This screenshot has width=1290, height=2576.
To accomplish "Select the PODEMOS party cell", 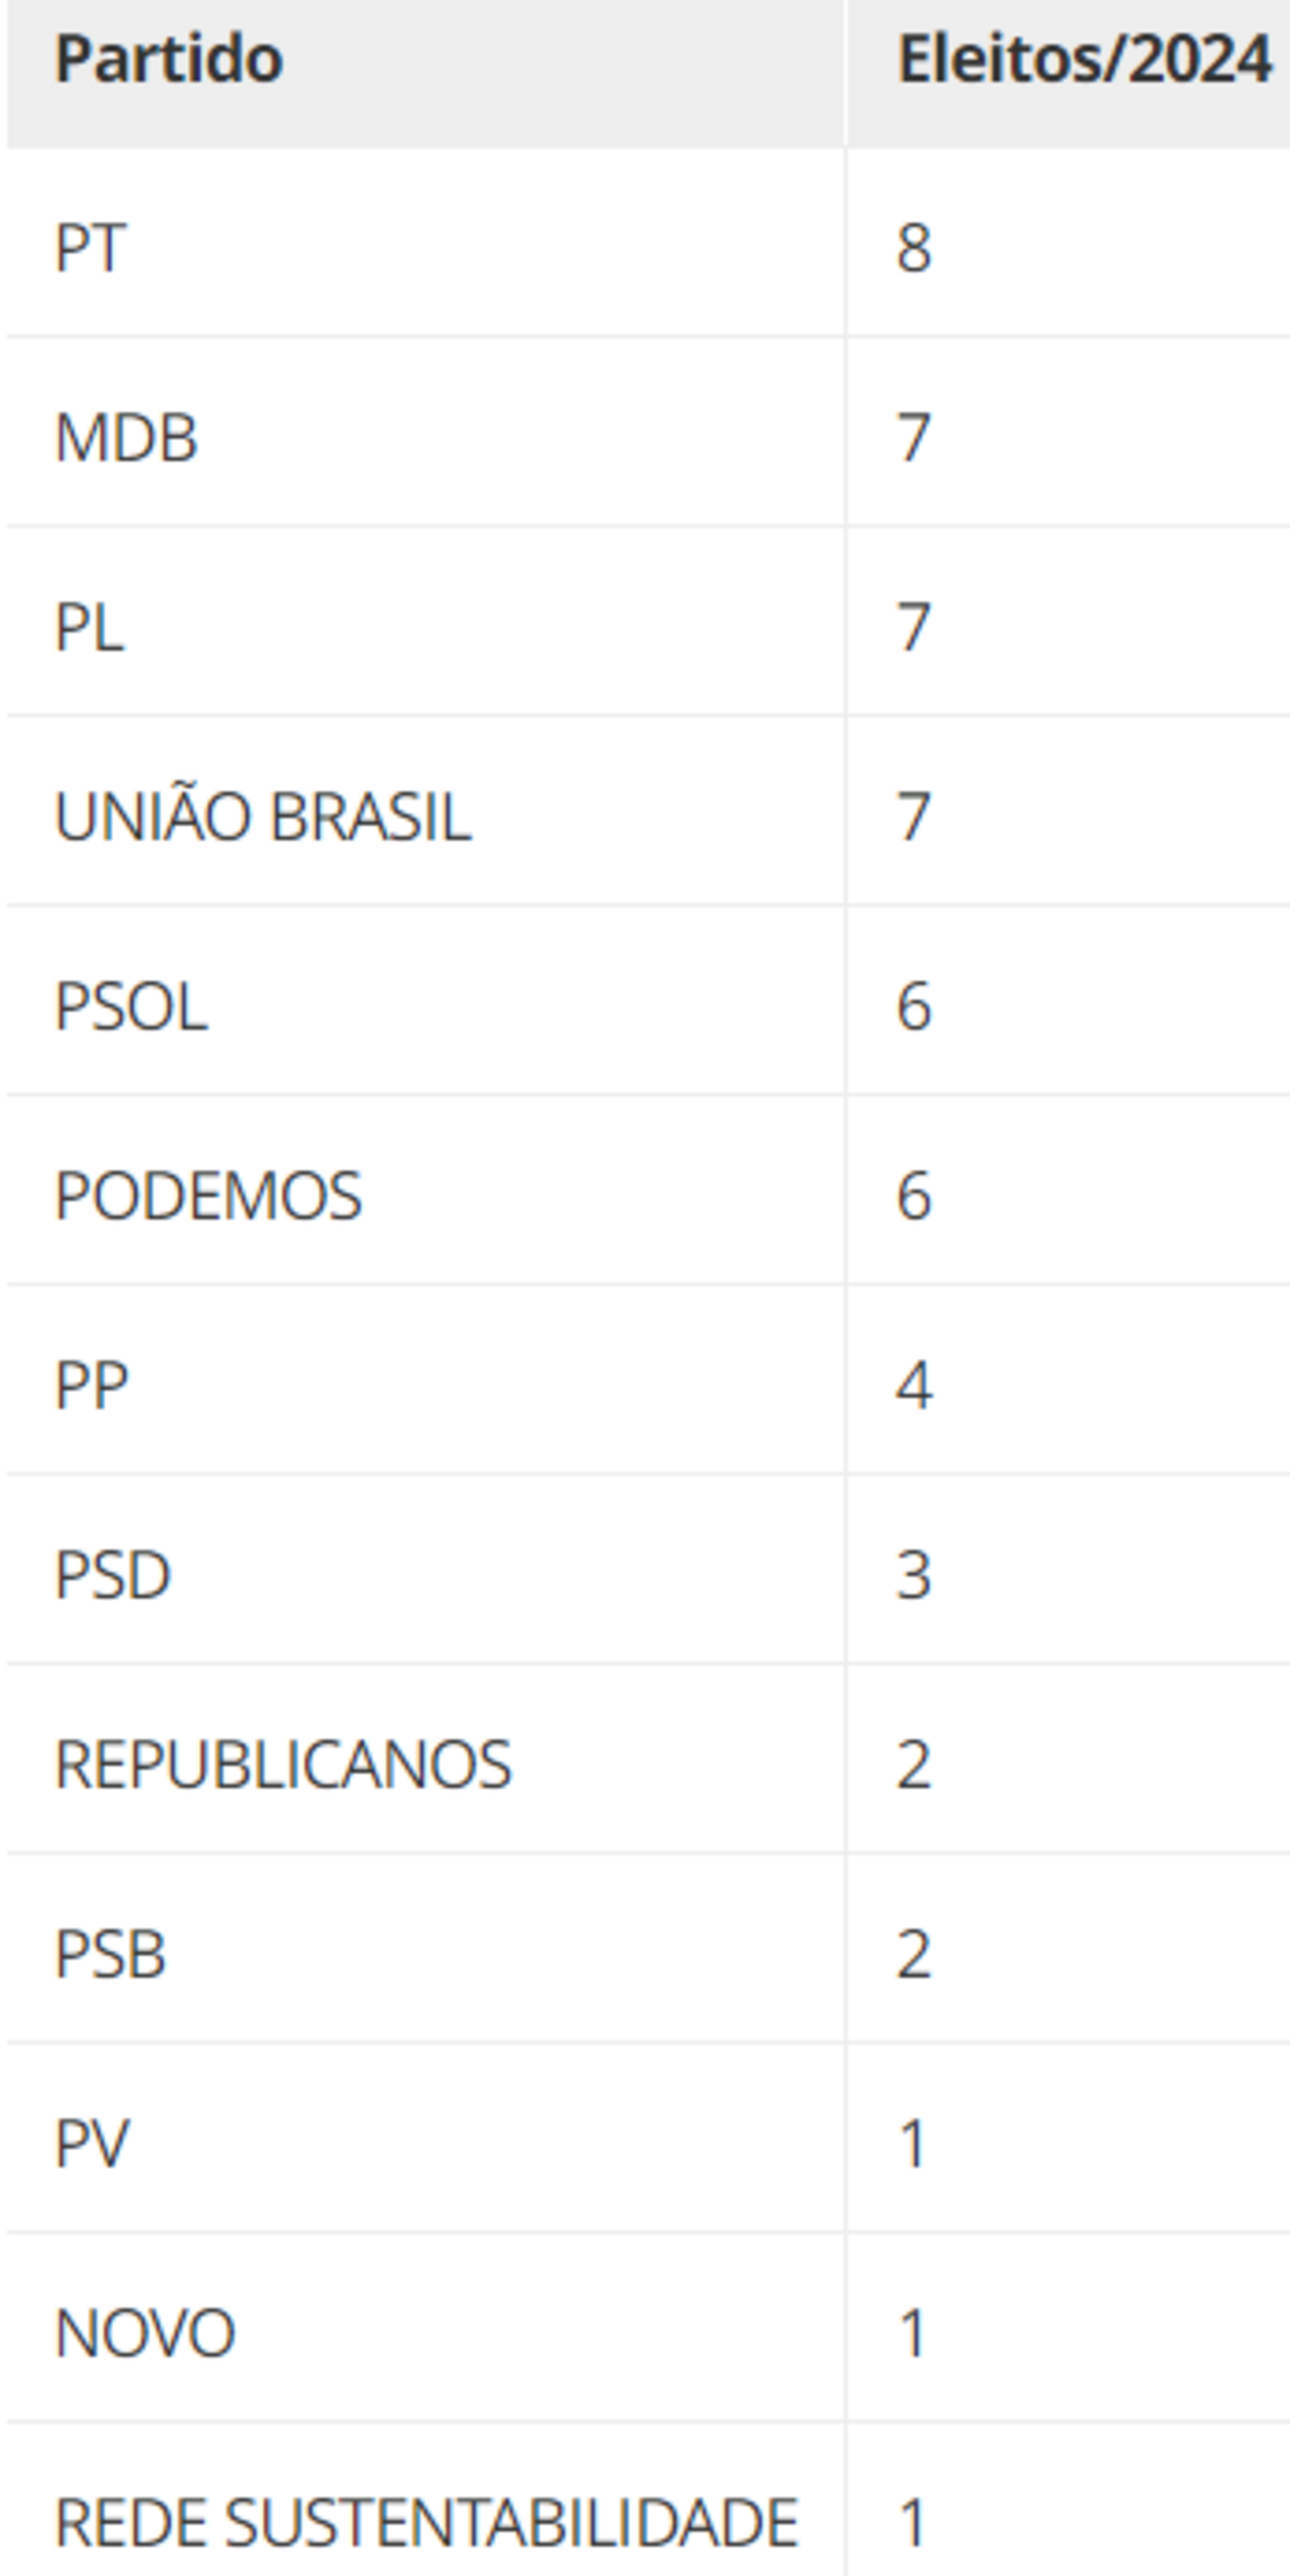I will (x=208, y=1196).
